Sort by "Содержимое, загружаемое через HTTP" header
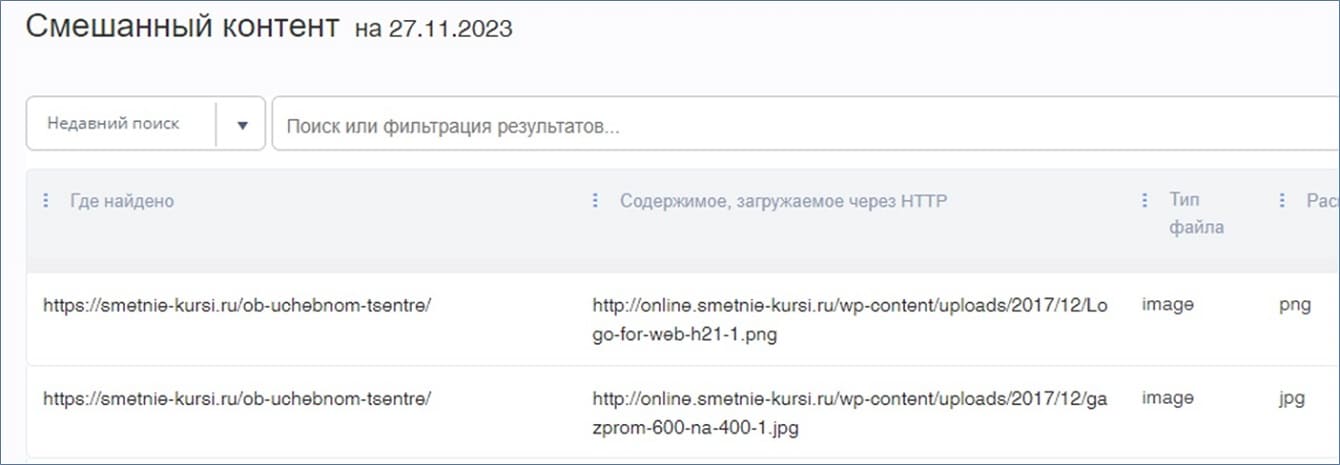 (x=783, y=201)
